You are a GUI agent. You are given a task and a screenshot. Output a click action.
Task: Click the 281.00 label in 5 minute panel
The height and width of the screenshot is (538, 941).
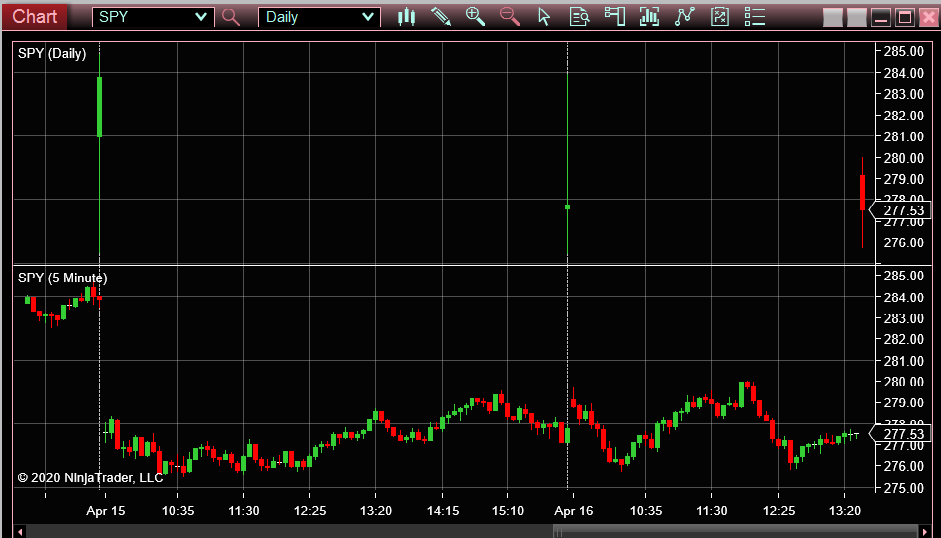pos(904,361)
